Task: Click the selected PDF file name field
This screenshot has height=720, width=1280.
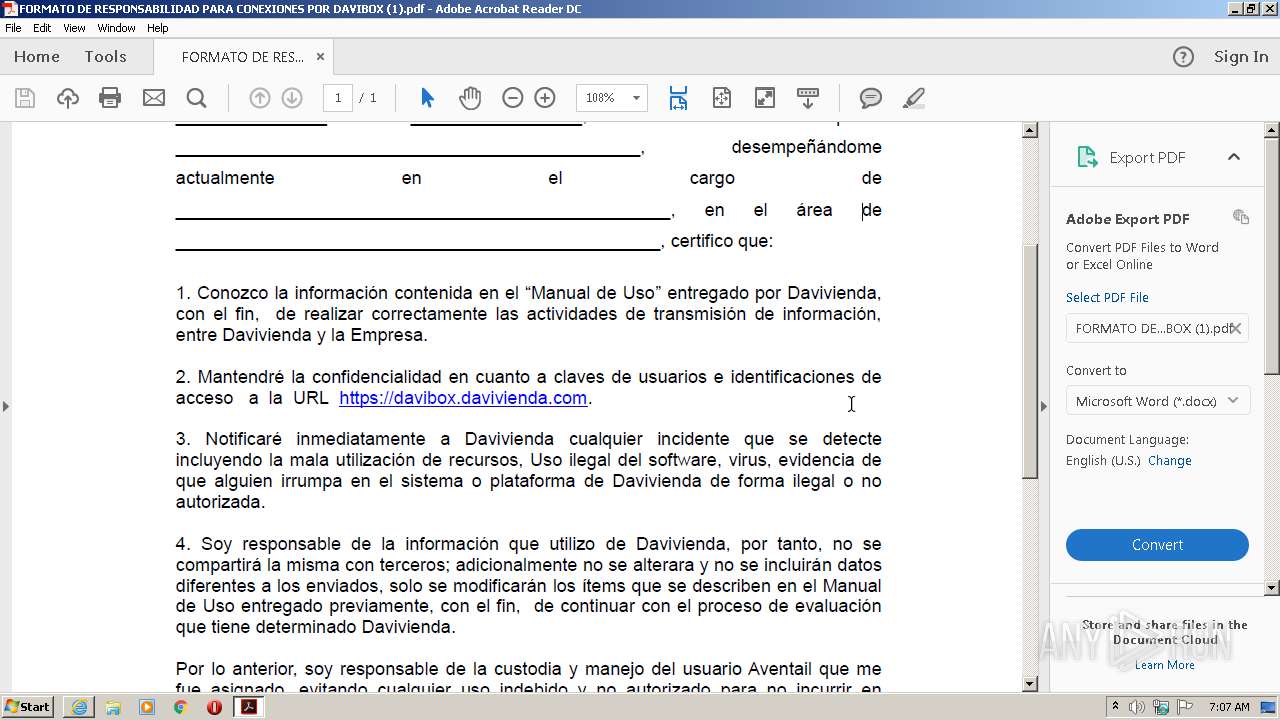Action: tap(1157, 328)
